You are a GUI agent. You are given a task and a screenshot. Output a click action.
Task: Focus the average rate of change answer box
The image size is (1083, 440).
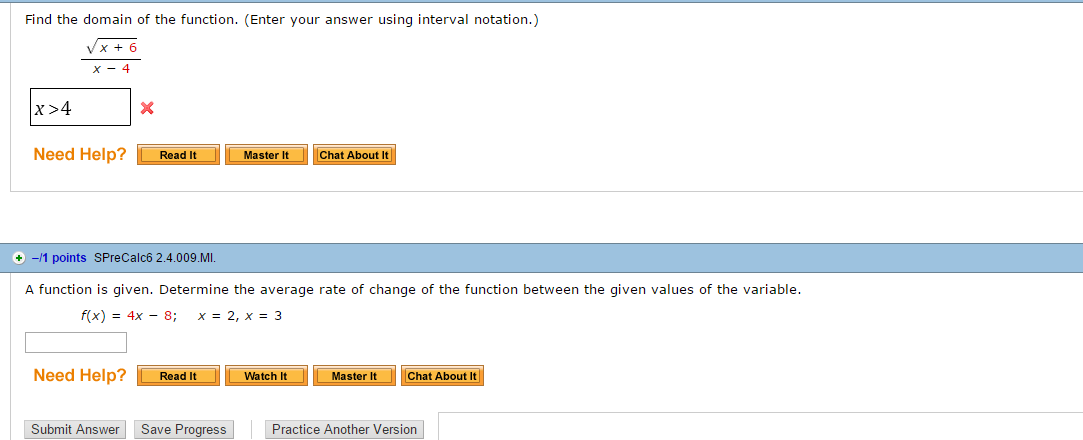[76, 343]
